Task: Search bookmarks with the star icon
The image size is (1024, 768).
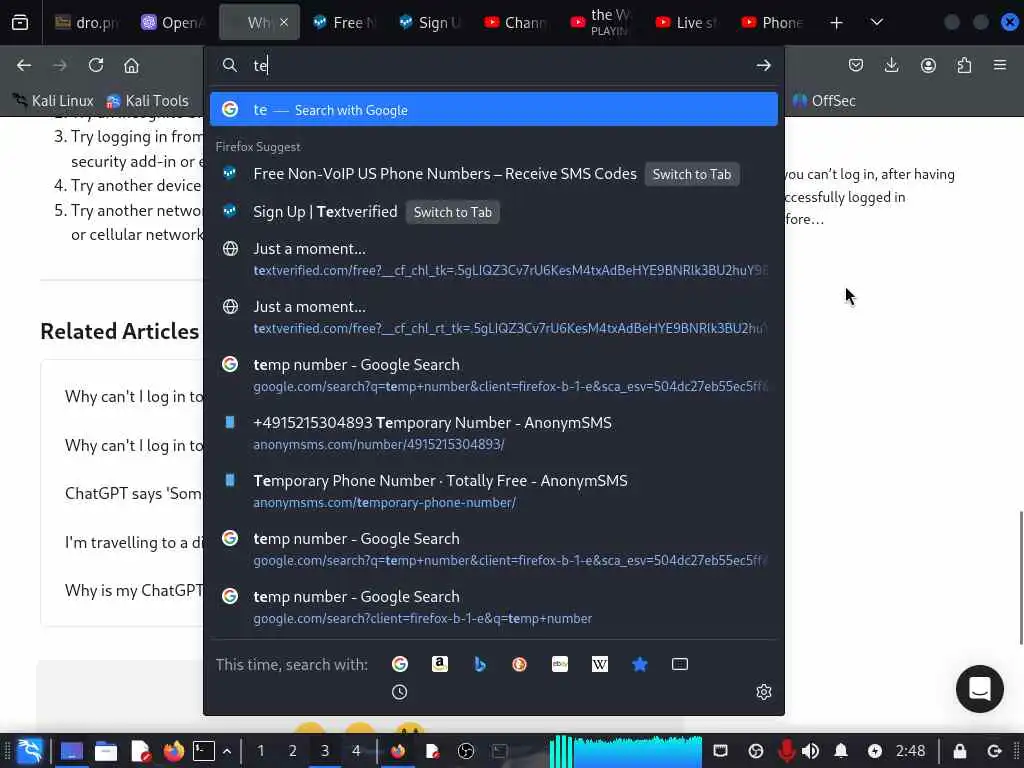Action: (640, 664)
